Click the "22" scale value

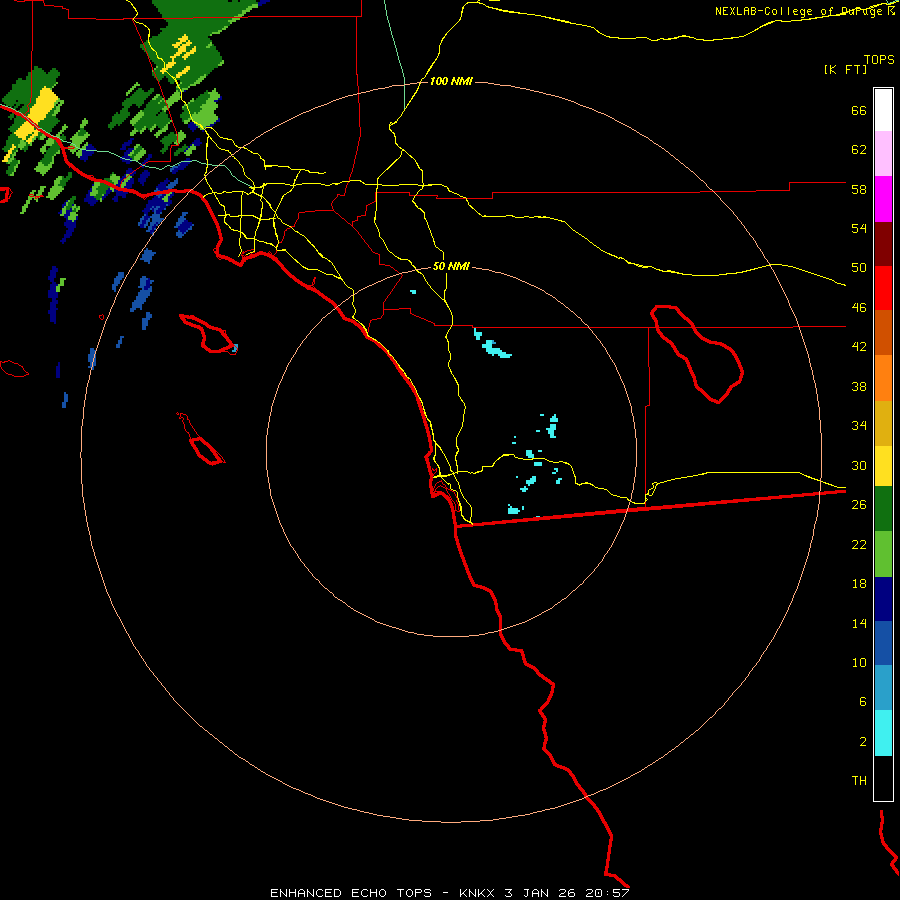(859, 544)
